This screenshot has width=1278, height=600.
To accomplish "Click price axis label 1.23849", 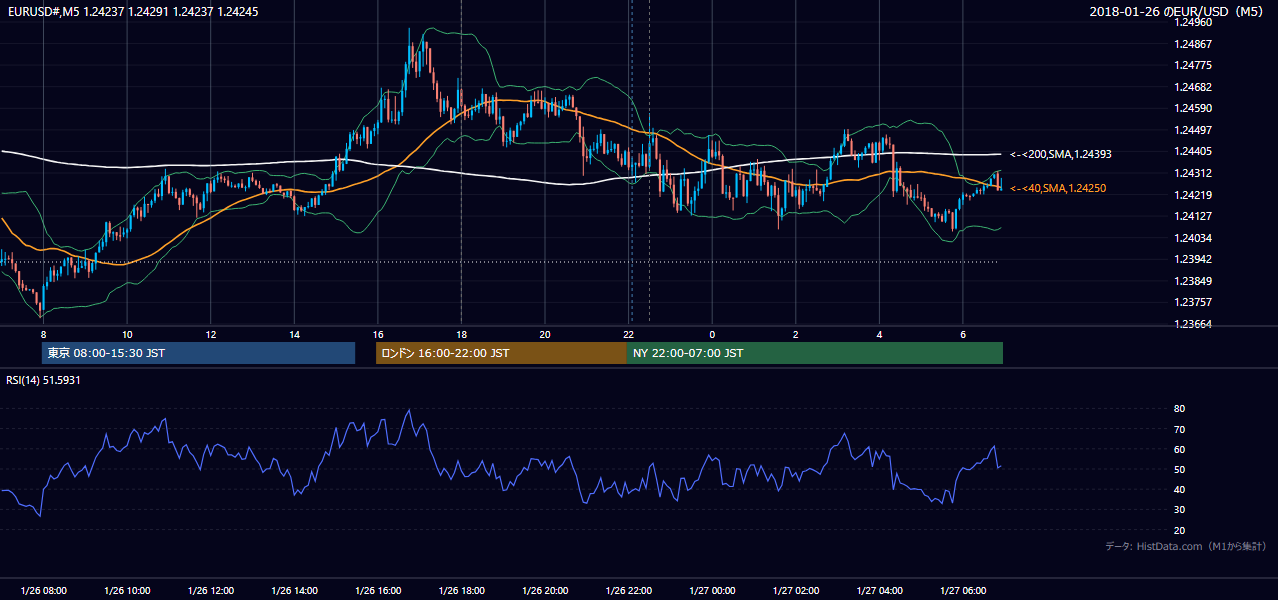I will tap(1192, 281).
